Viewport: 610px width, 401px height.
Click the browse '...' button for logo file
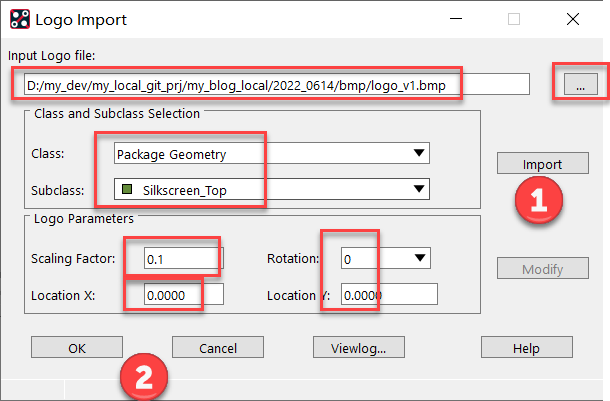click(x=580, y=87)
